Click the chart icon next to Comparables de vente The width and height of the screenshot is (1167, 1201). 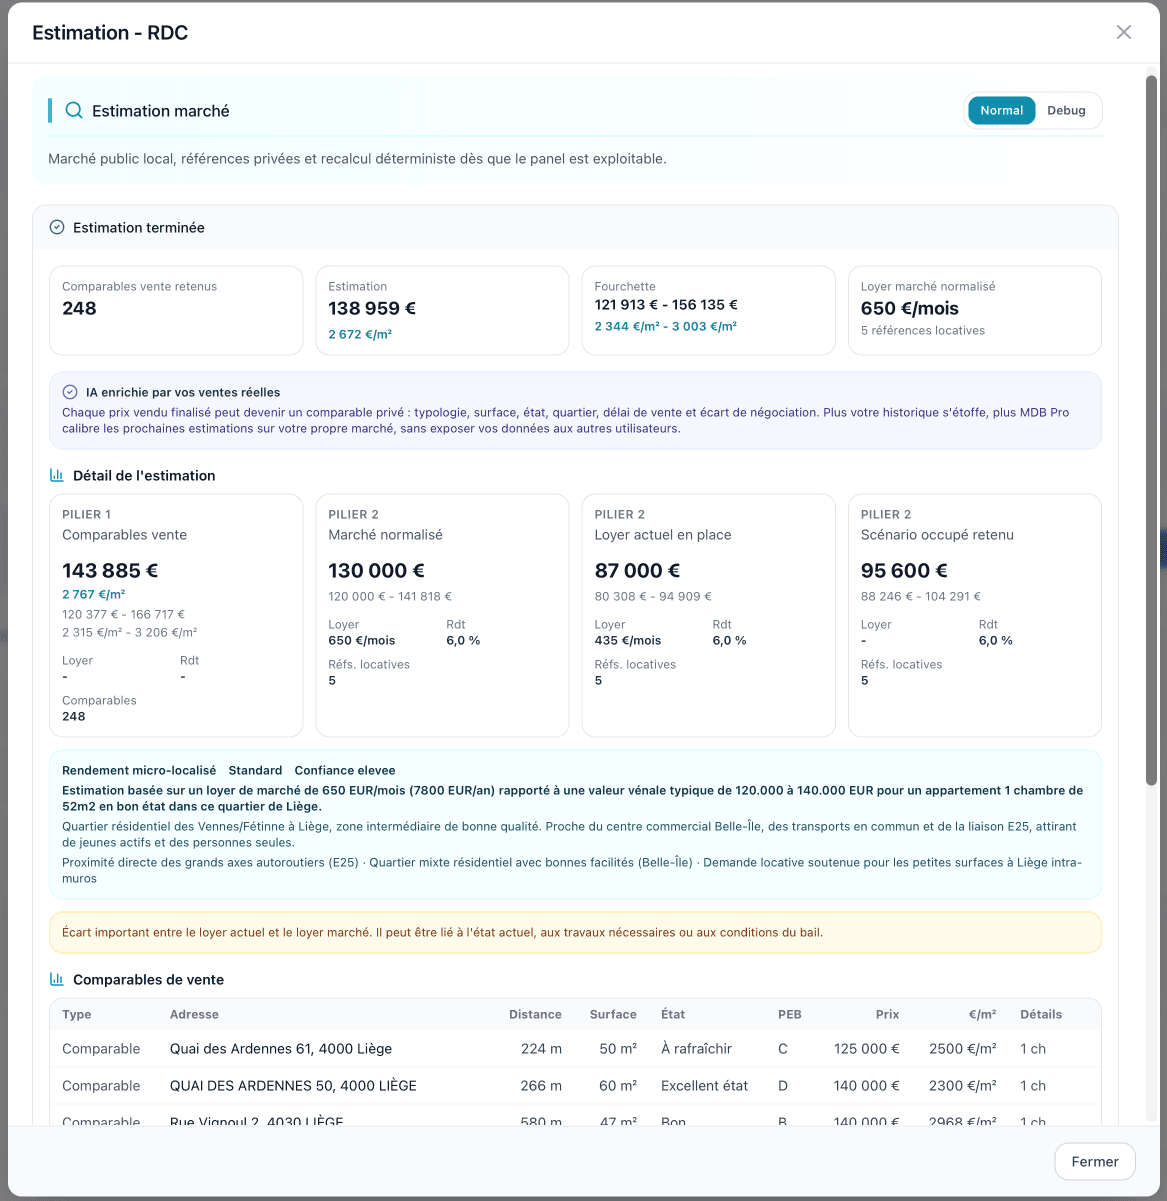tap(57, 979)
